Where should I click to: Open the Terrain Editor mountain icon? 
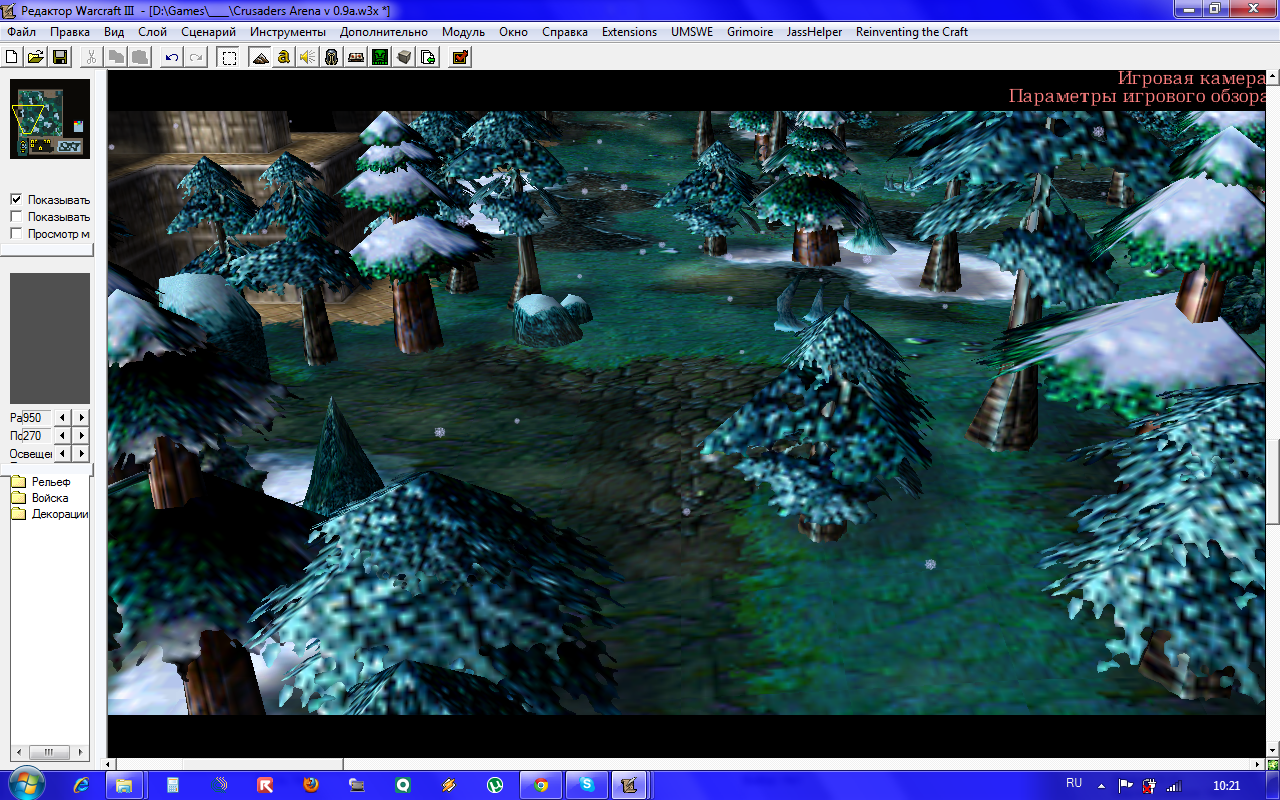pyautogui.click(x=260, y=57)
